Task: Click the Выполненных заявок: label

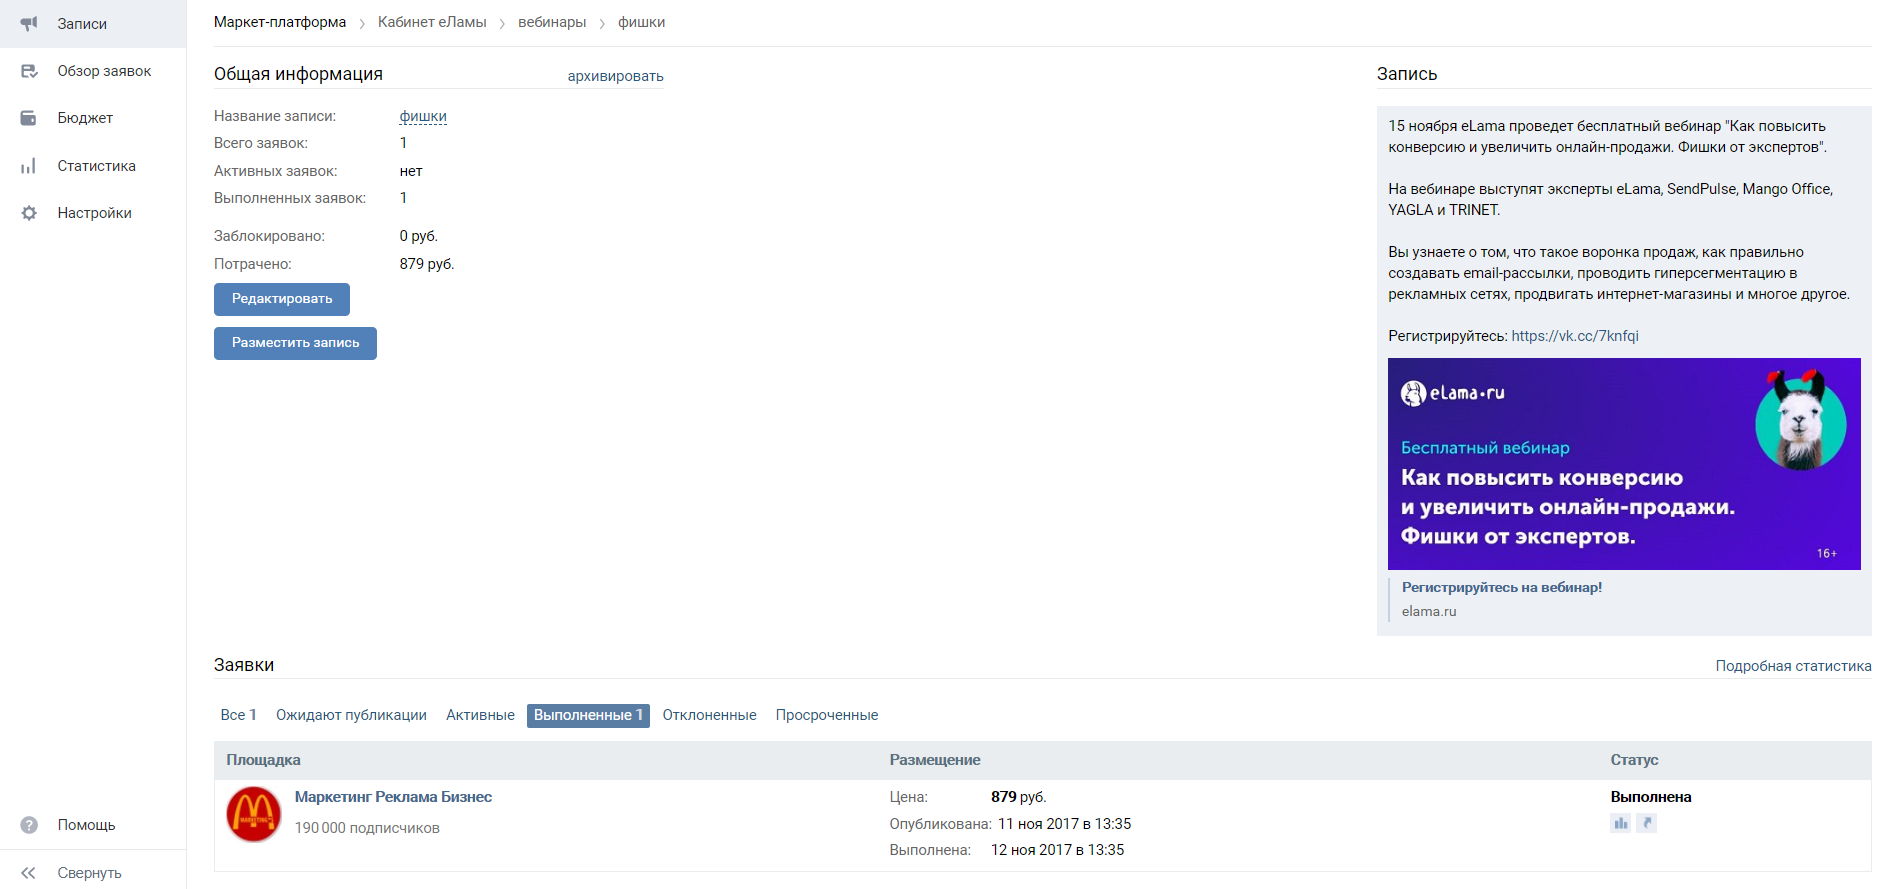Action: [x=290, y=198]
